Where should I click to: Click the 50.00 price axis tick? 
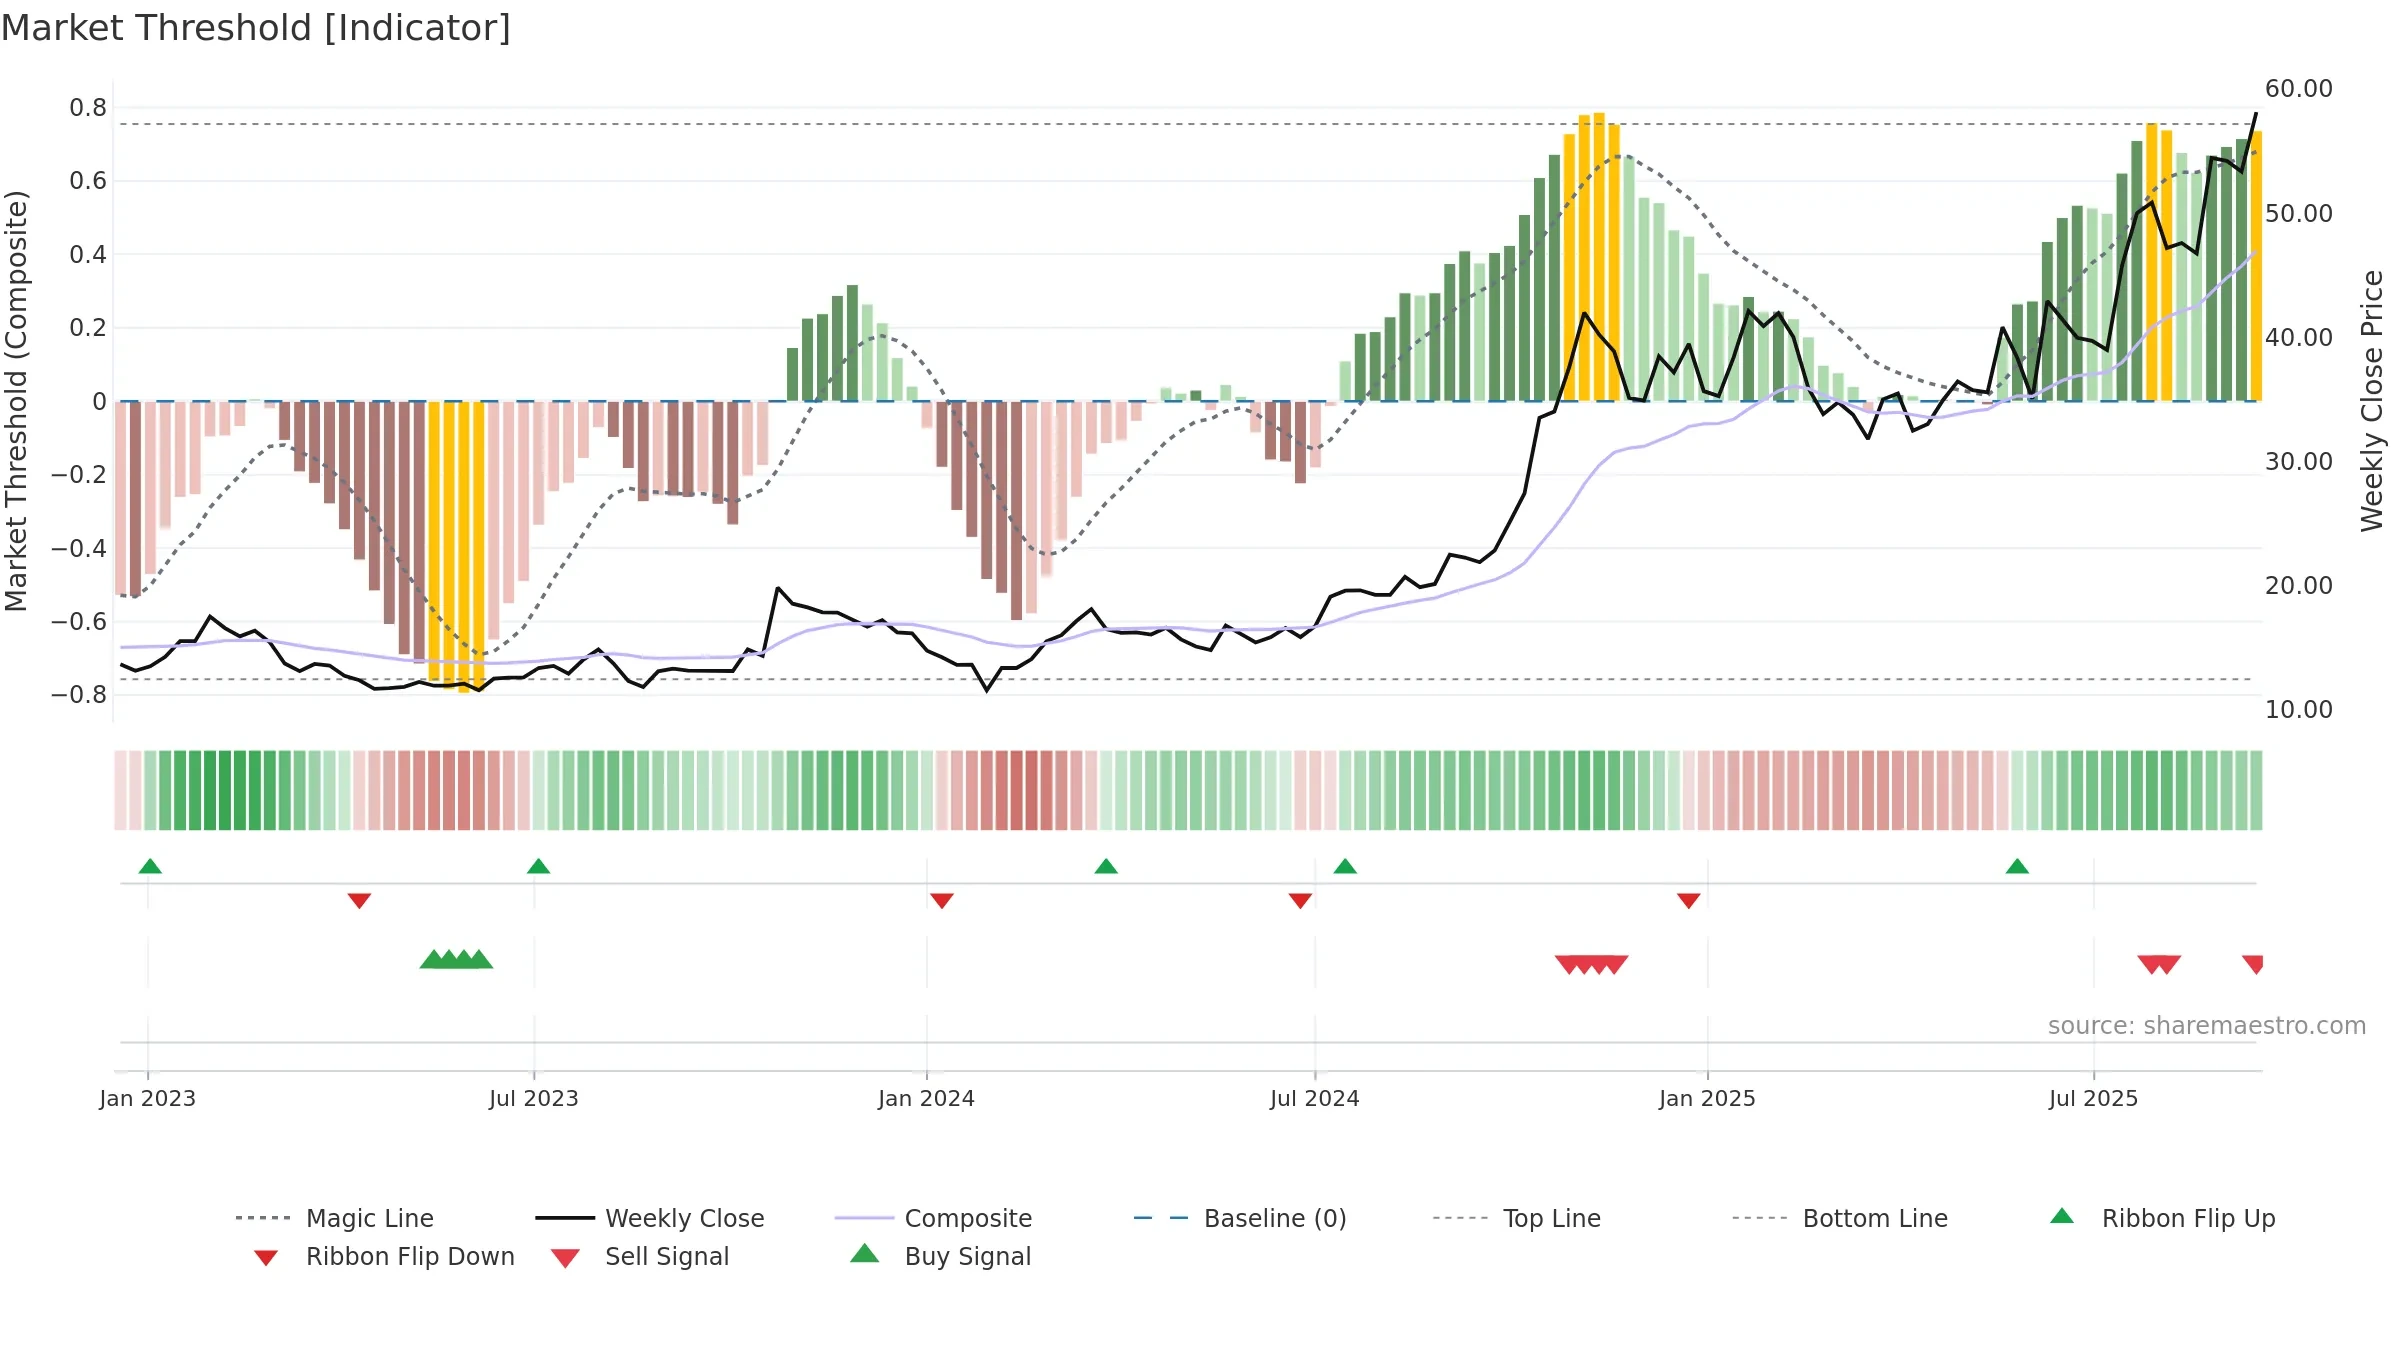point(2299,213)
